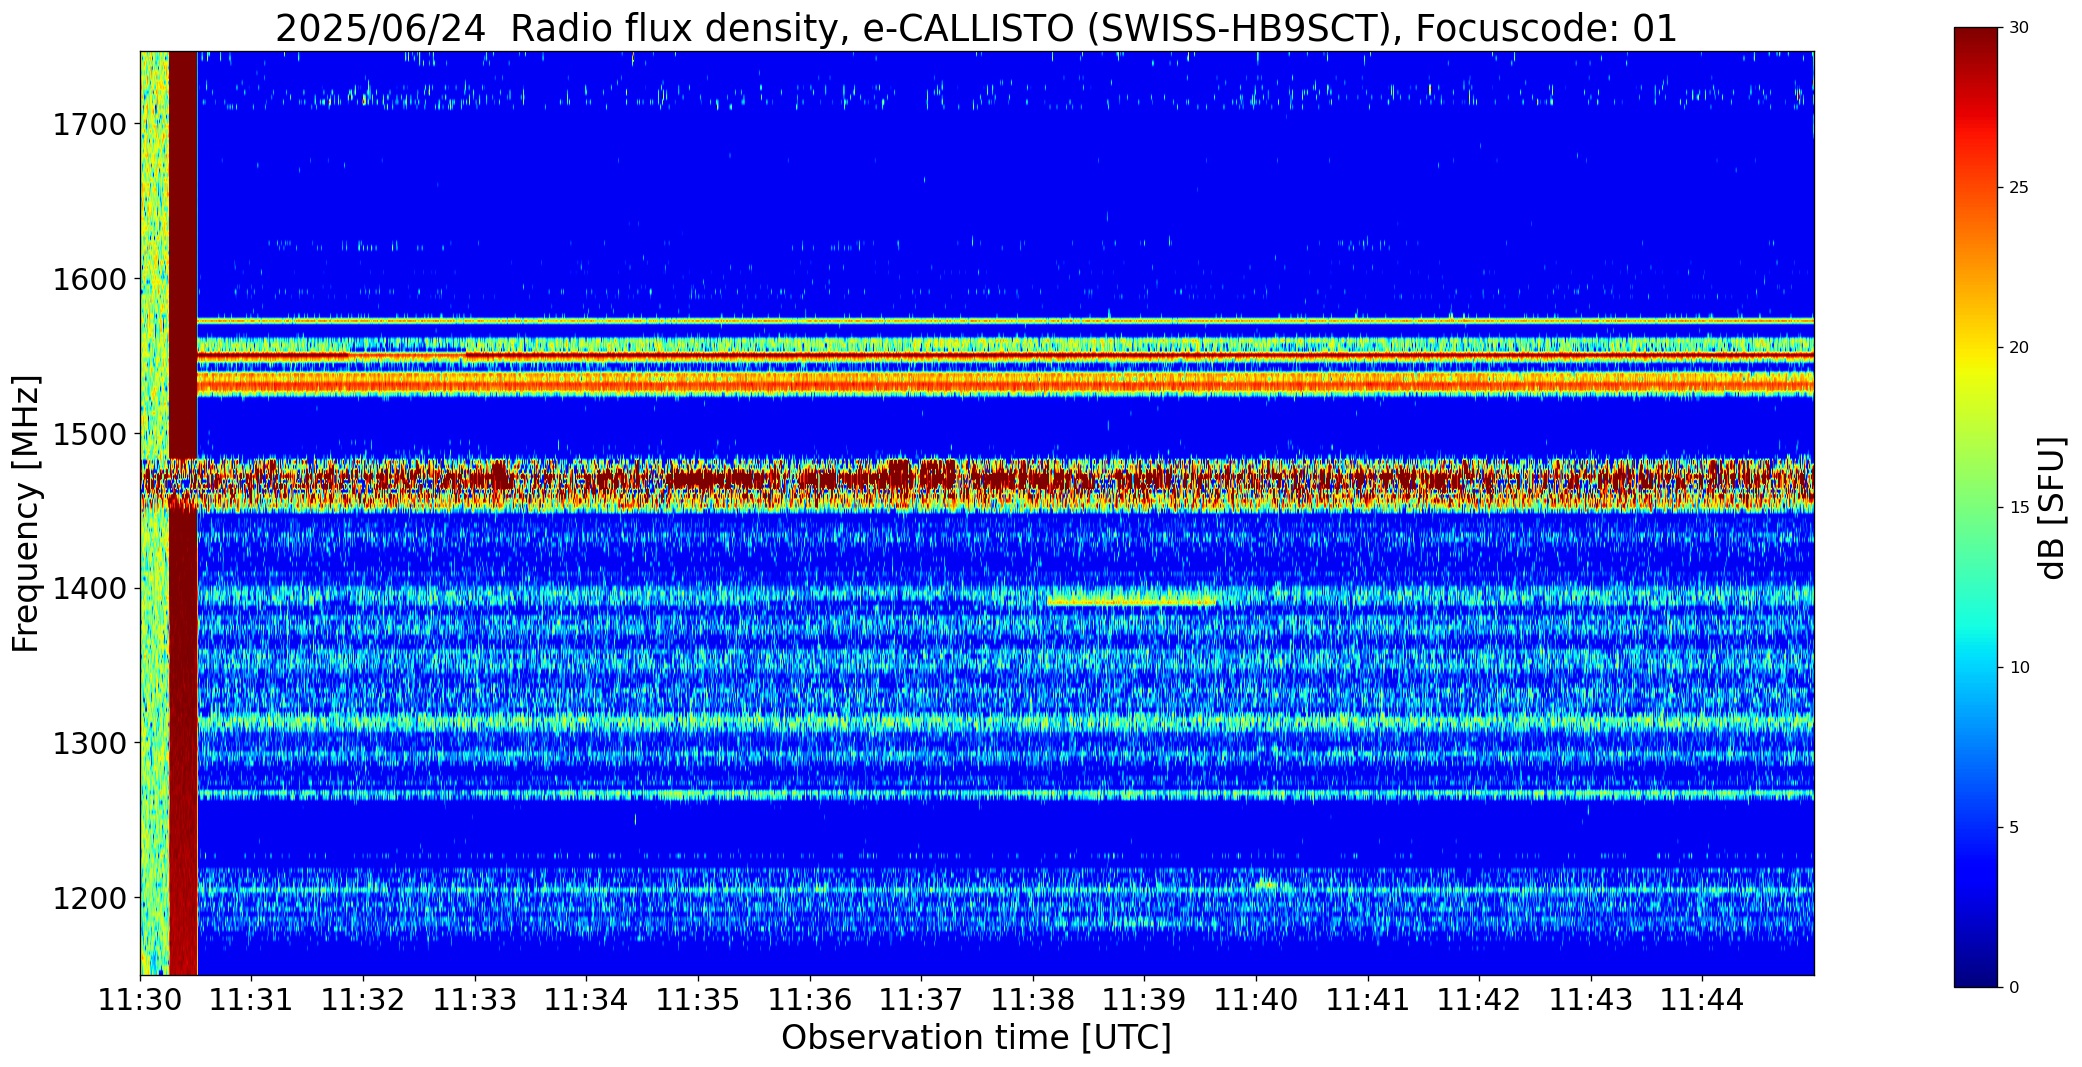Click the 'dB [SFU]' colorbar label
2082x1067 pixels.
click(2052, 507)
